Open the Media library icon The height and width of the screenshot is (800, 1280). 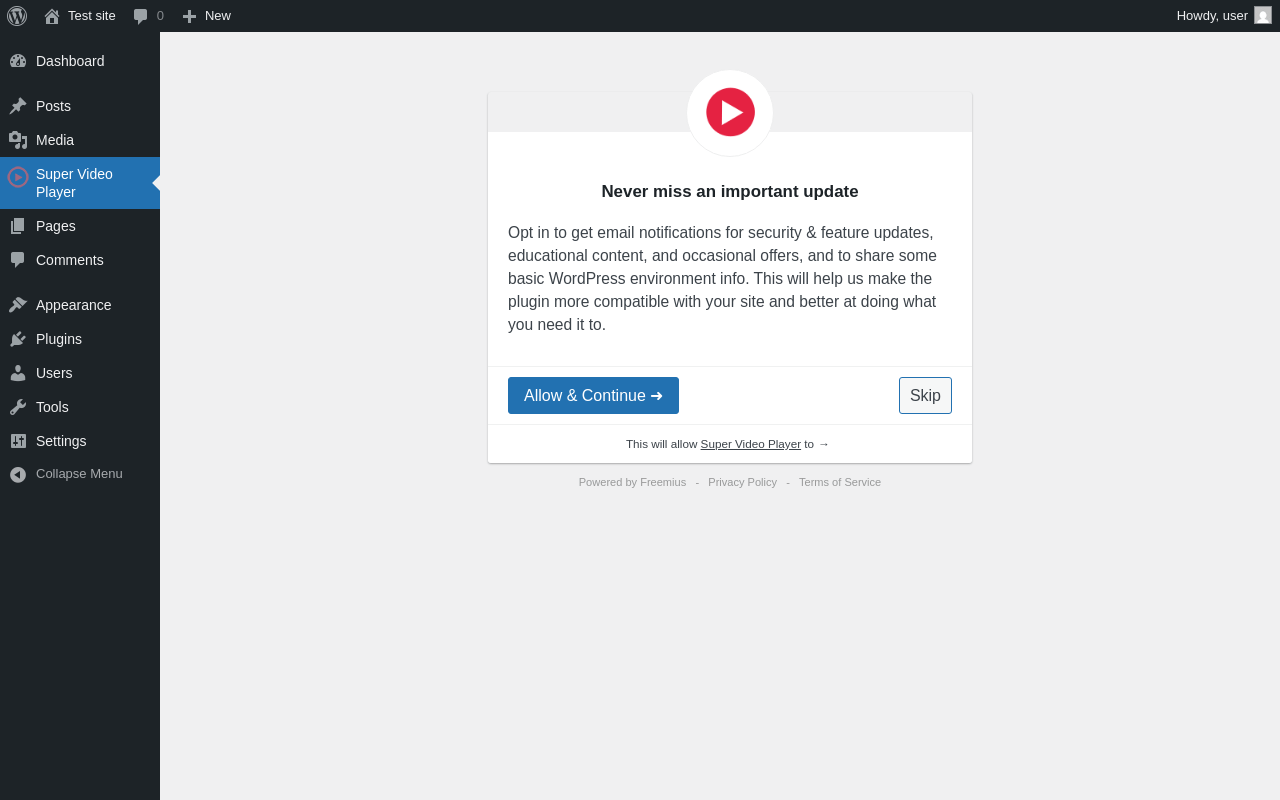tap(18, 140)
